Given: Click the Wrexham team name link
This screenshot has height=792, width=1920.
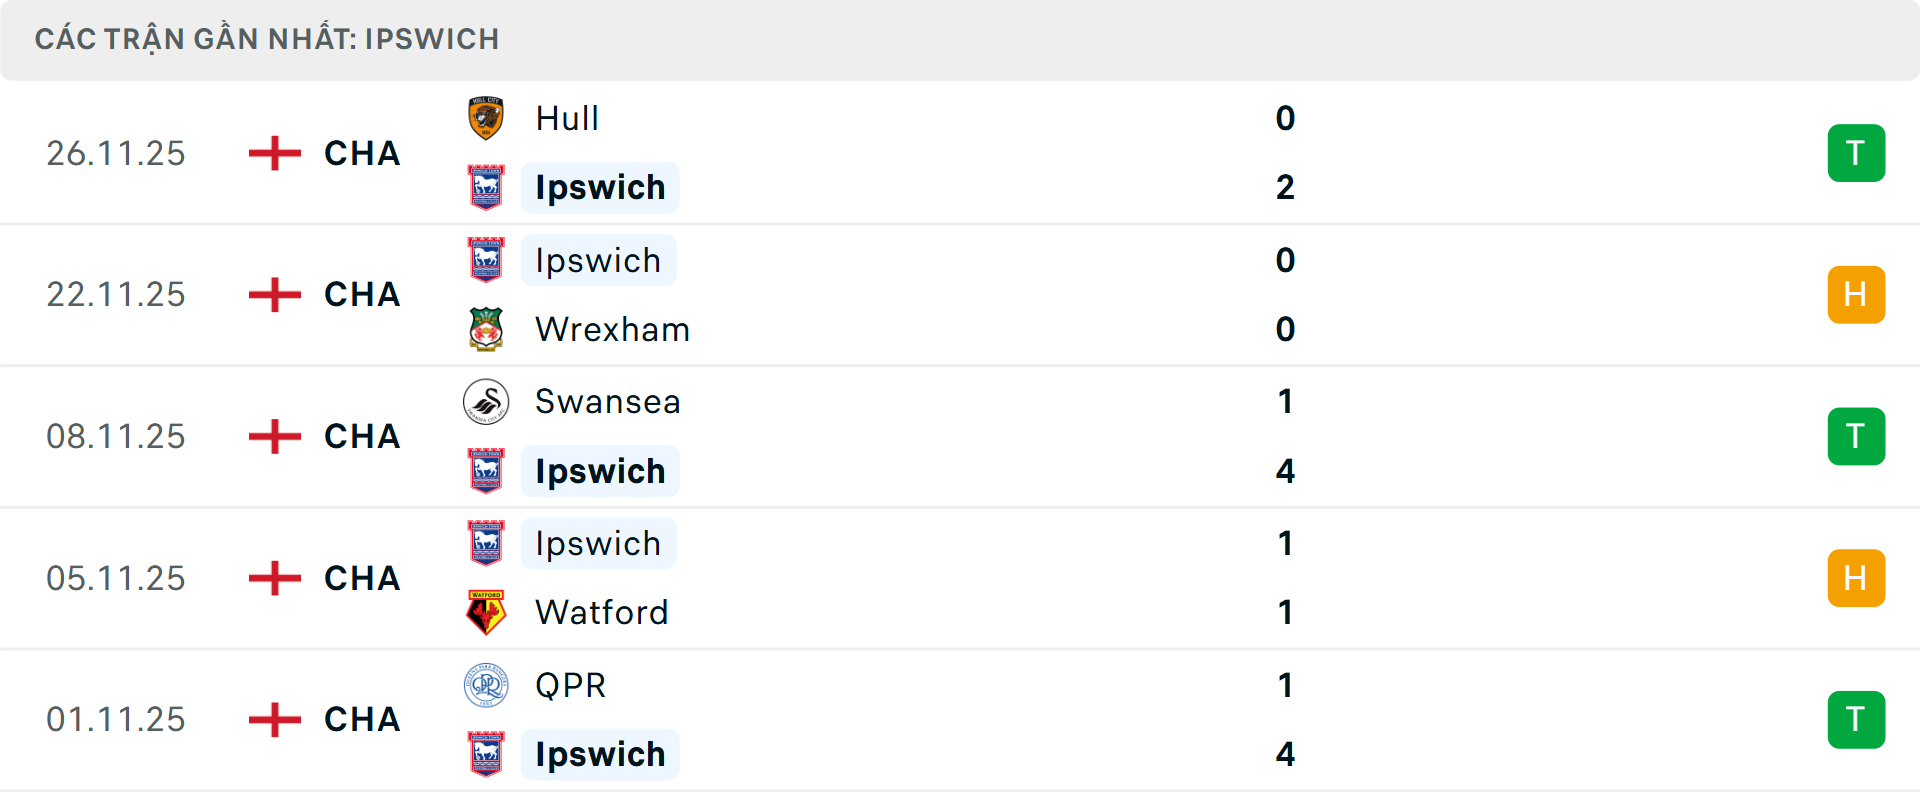Looking at the screenshot, I should tap(613, 329).
